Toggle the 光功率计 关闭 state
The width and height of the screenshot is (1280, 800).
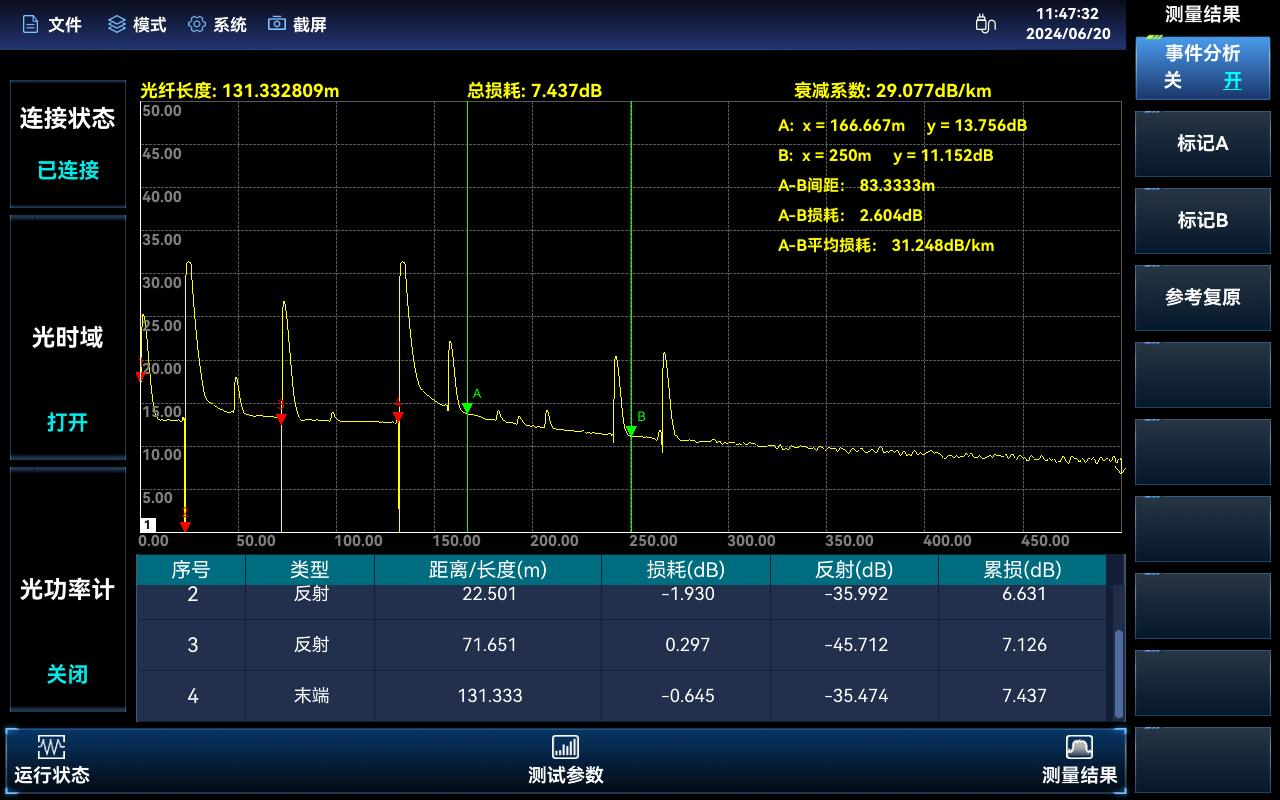67,675
